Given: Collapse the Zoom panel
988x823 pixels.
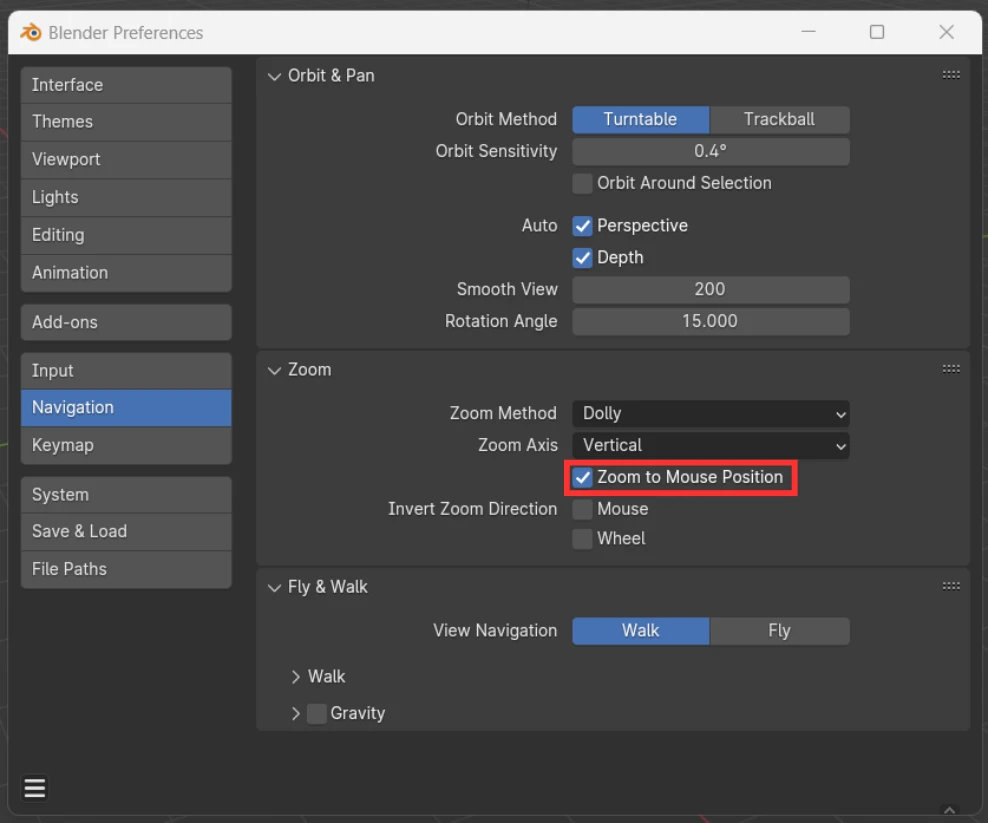Looking at the screenshot, I should pyautogui.click(x=274, y=370).
